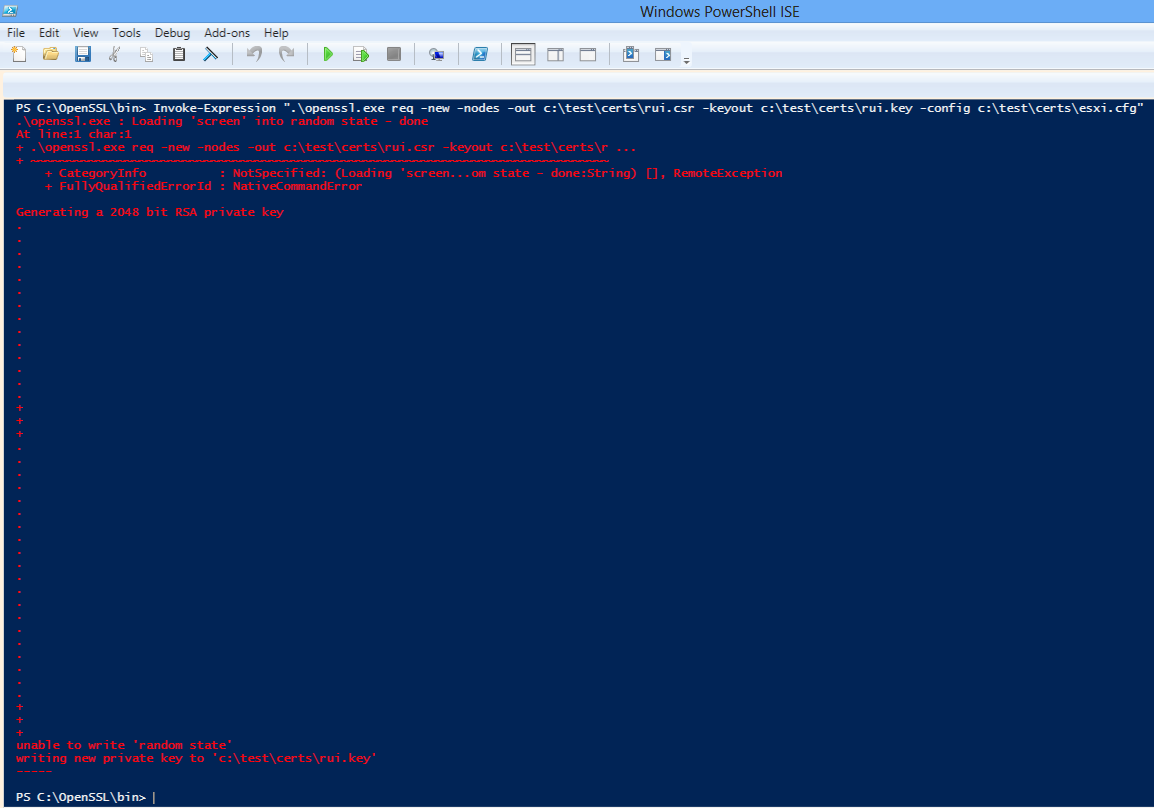Show the script pane maximized

point(588,54)
